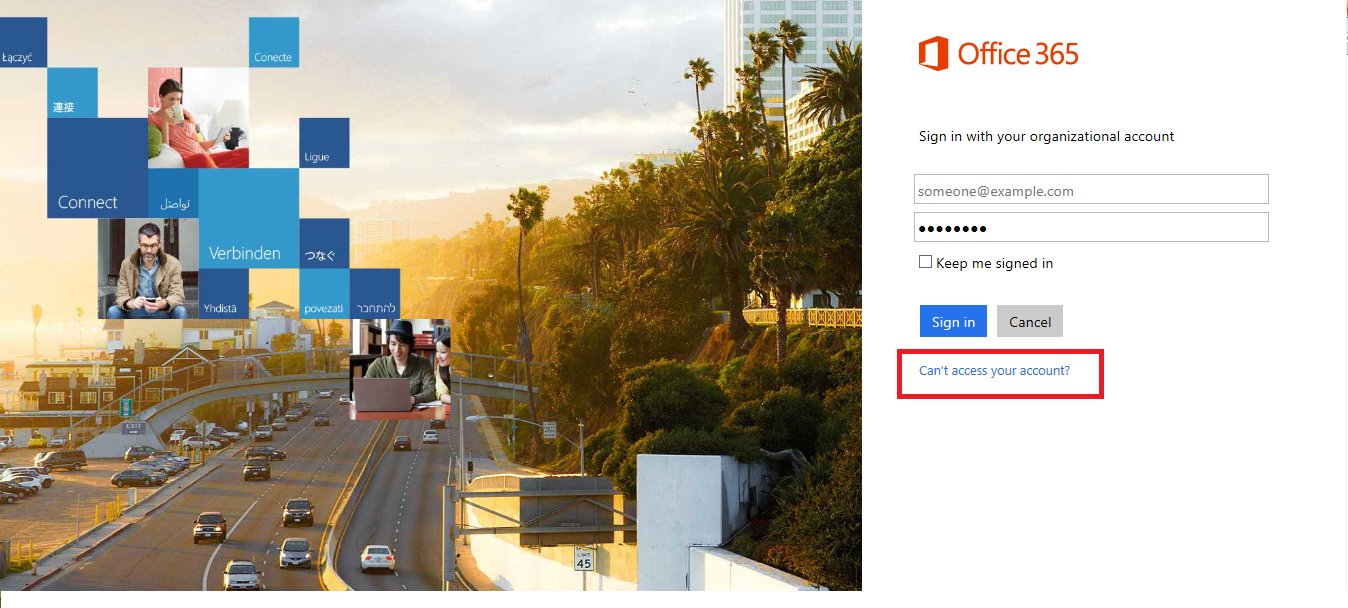
Task: Open Can't access your account link
Action: pos(994,371)
